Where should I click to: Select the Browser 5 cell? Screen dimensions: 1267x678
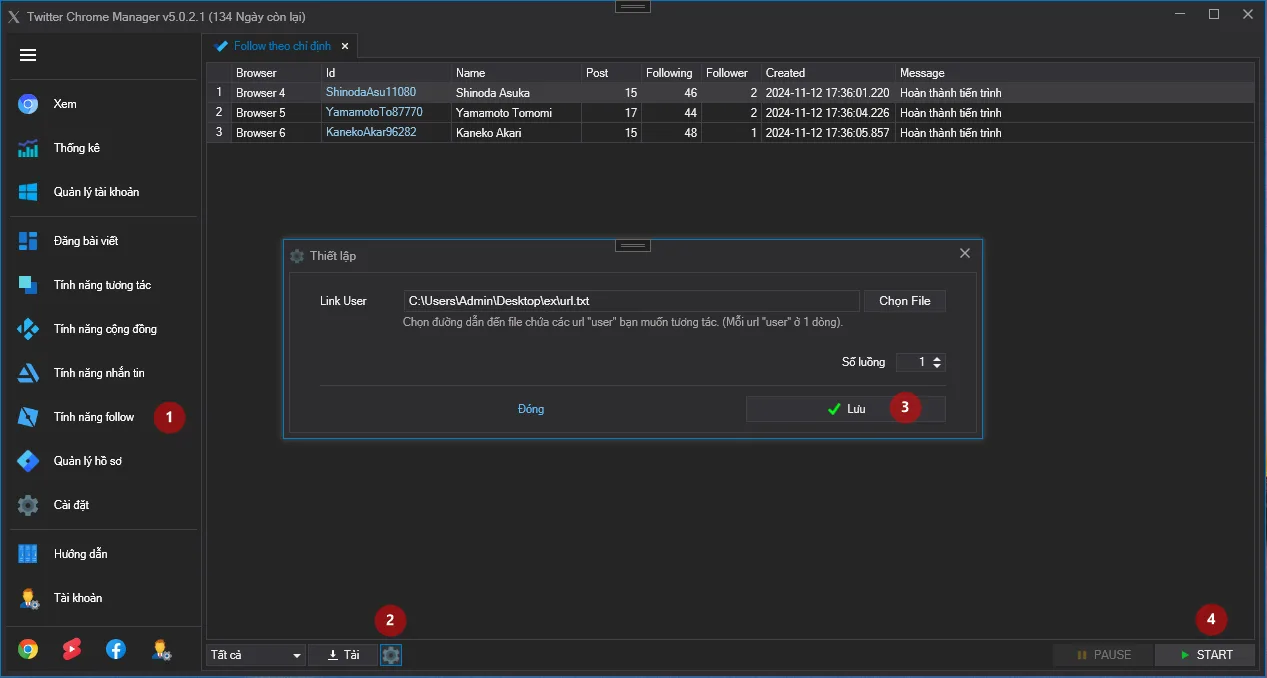coord(276,113)
